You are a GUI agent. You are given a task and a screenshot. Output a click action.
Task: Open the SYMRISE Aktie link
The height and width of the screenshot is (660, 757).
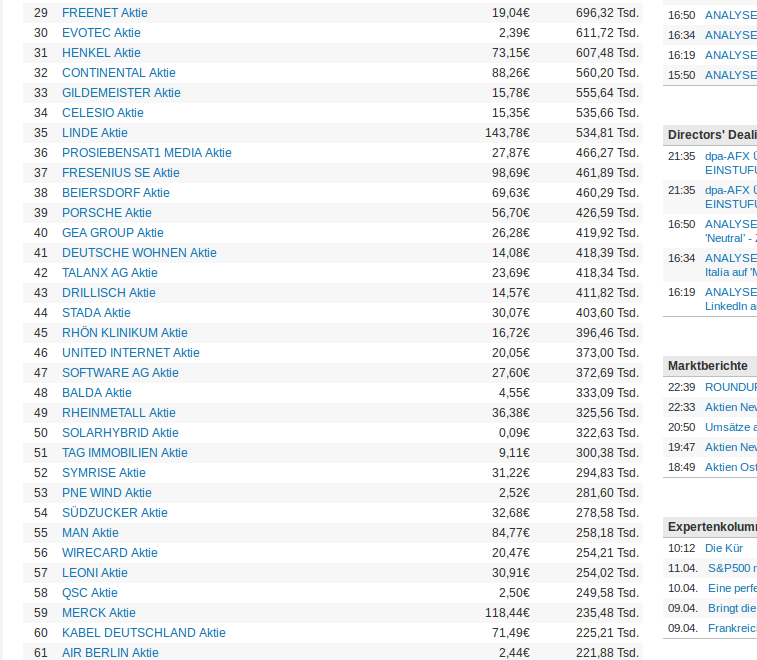click(x=104, y=473)
